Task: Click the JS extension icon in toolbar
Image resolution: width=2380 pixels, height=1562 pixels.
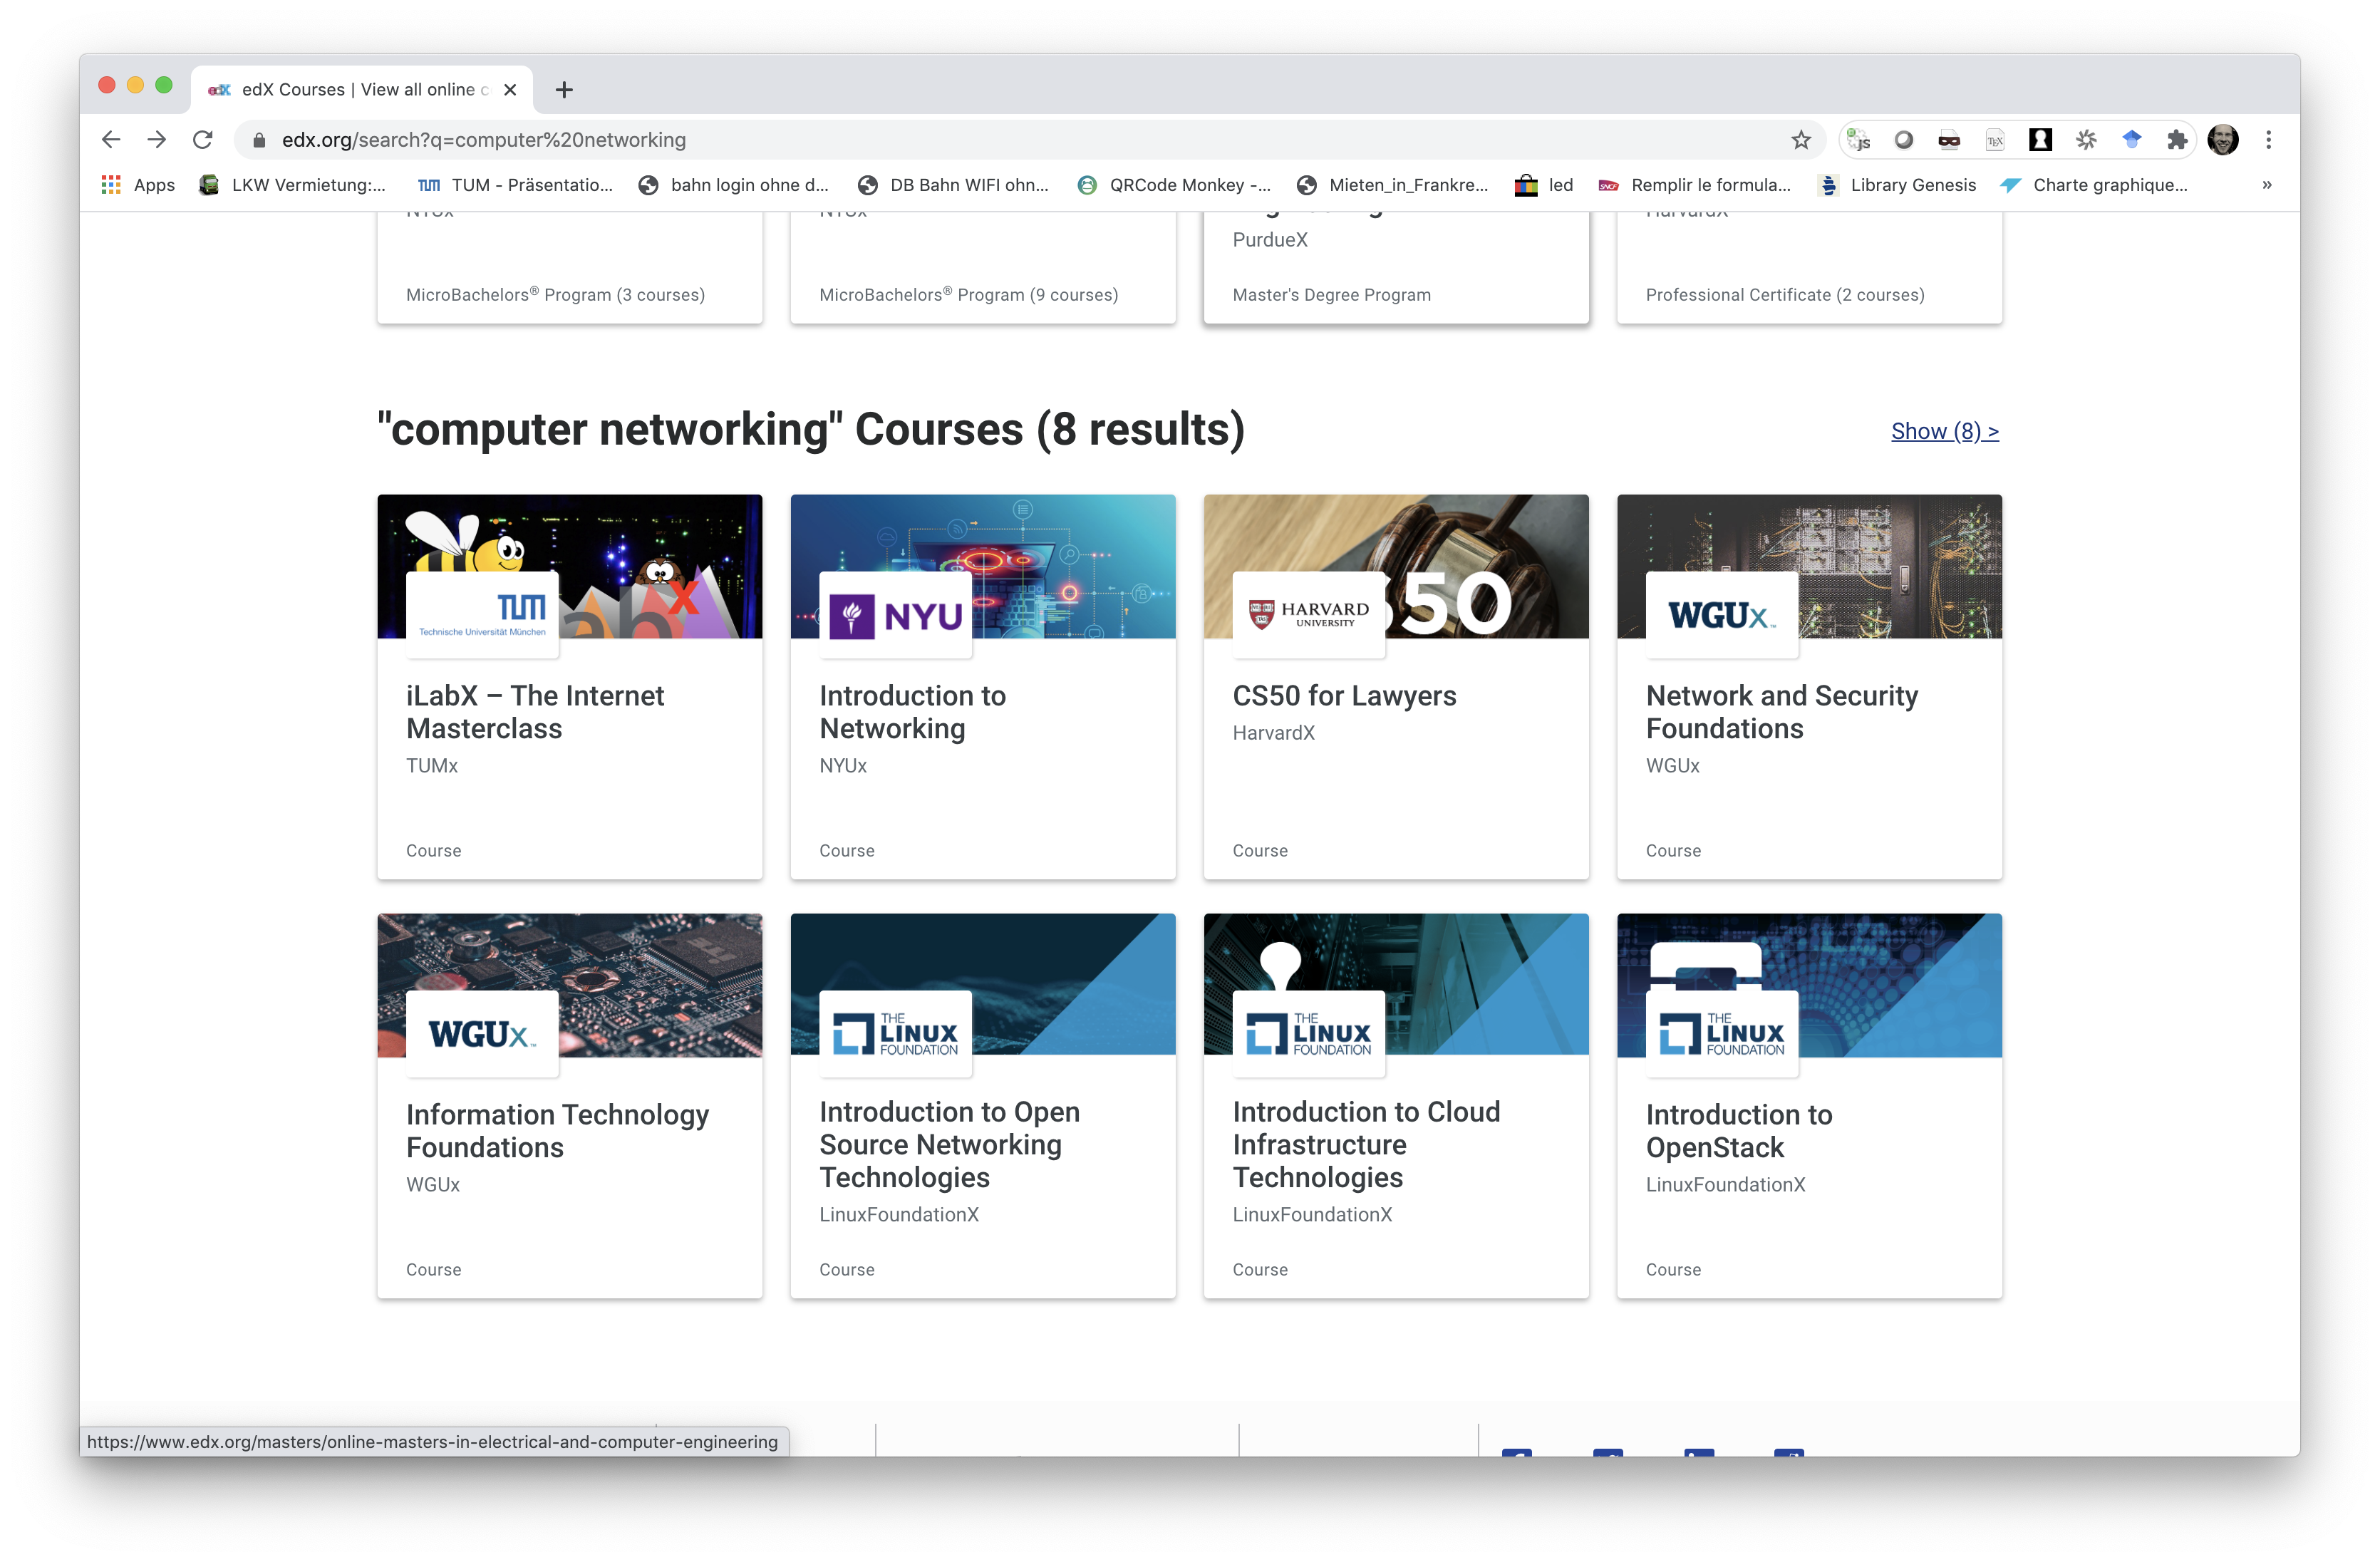Action: 1859,140
